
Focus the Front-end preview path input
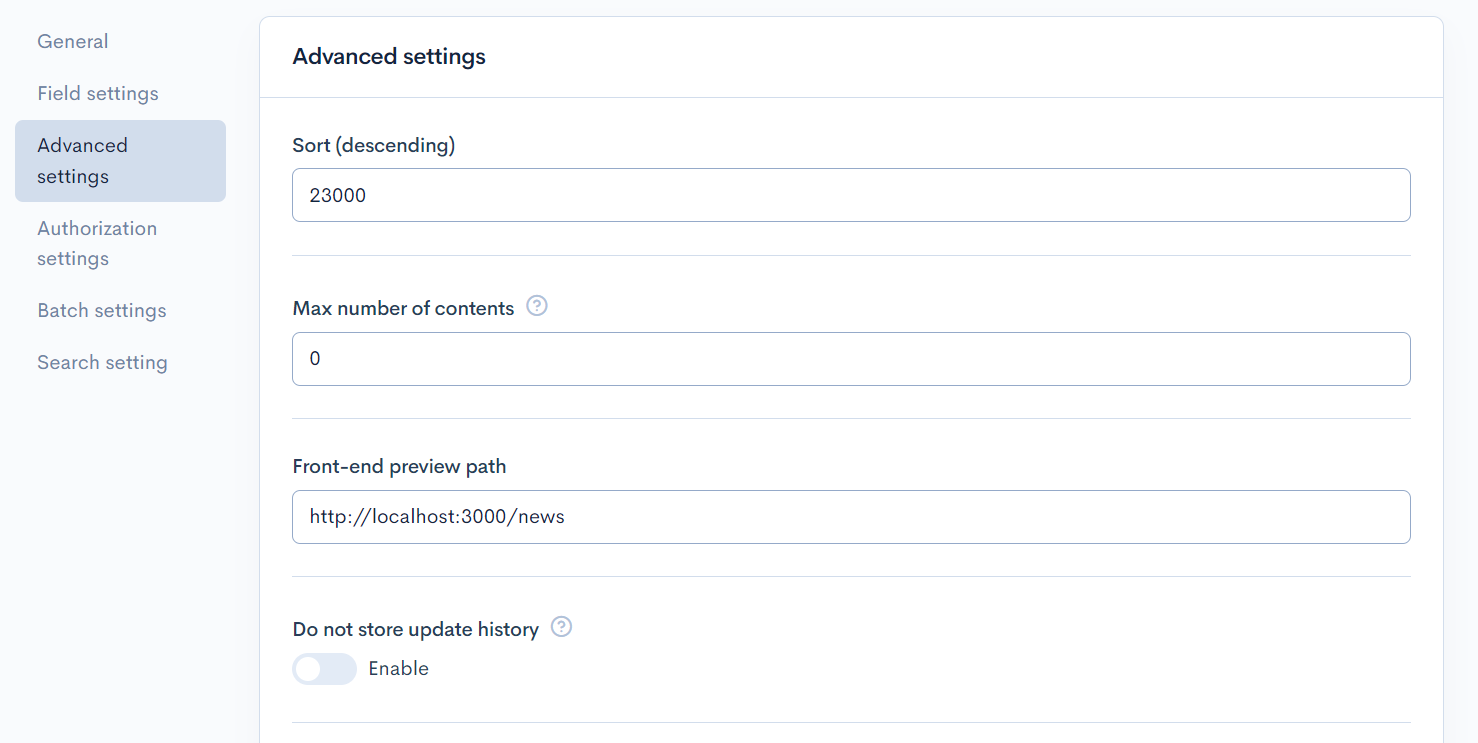[x=850, y=517]
